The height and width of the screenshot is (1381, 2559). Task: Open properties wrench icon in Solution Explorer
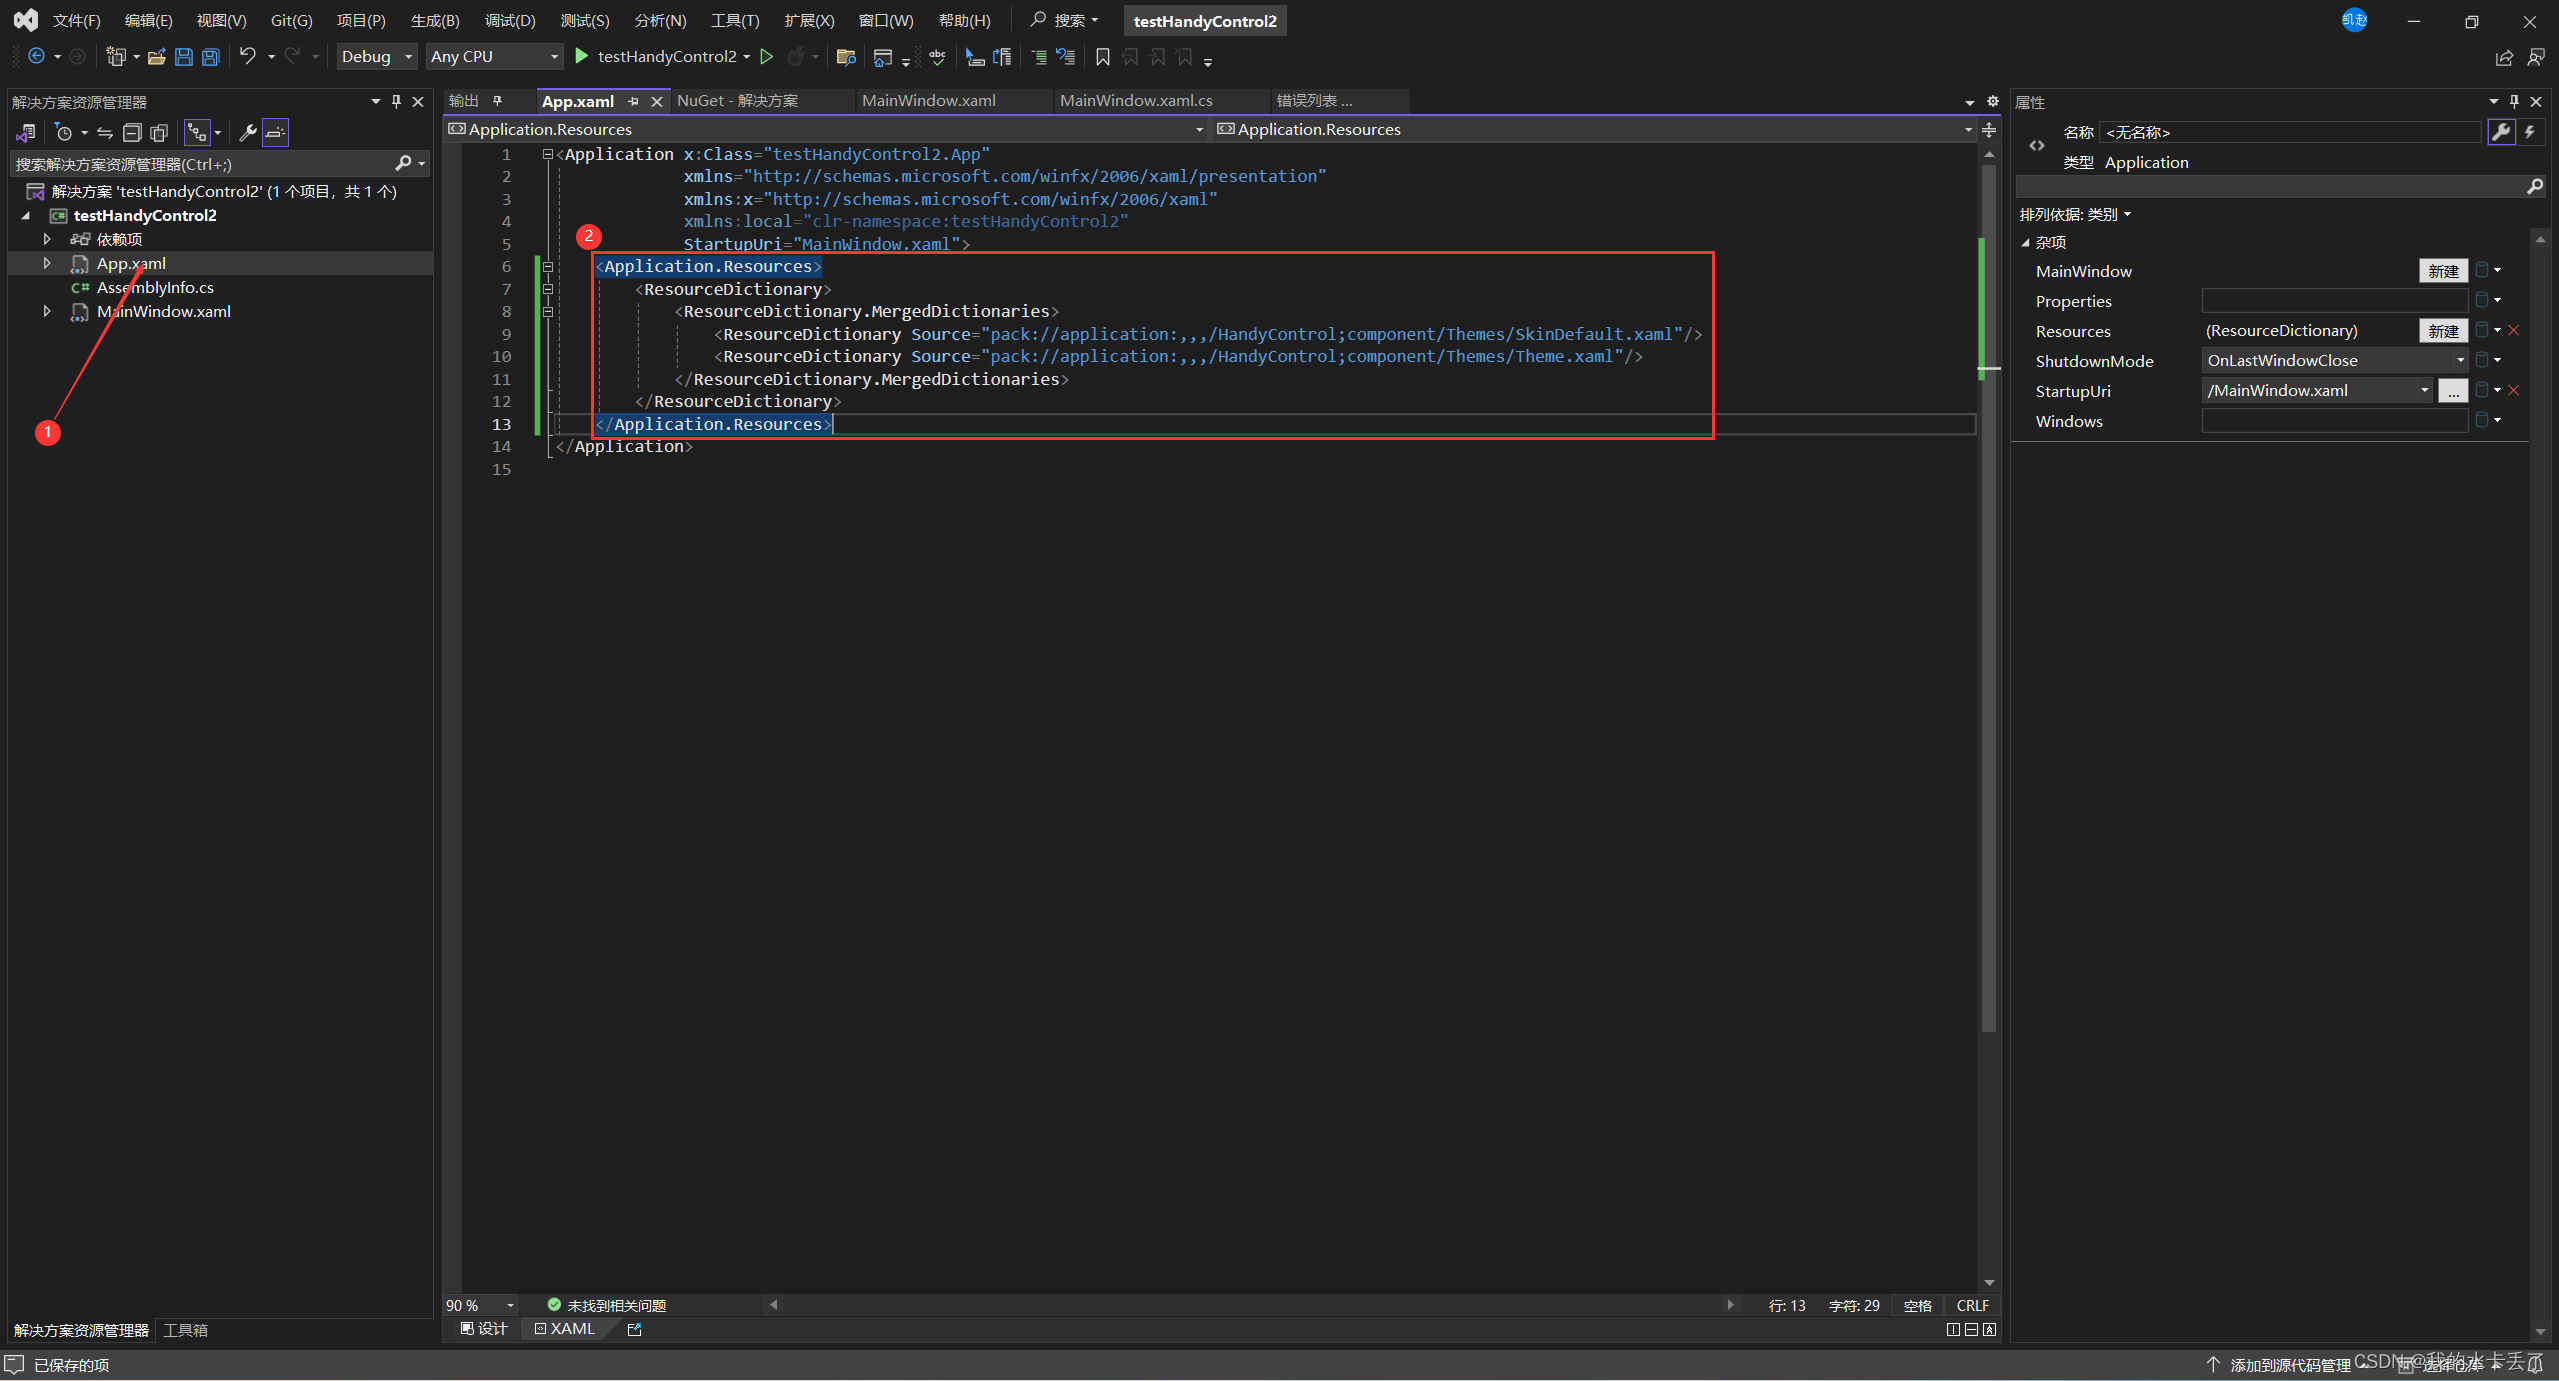[x=248, y=133]
